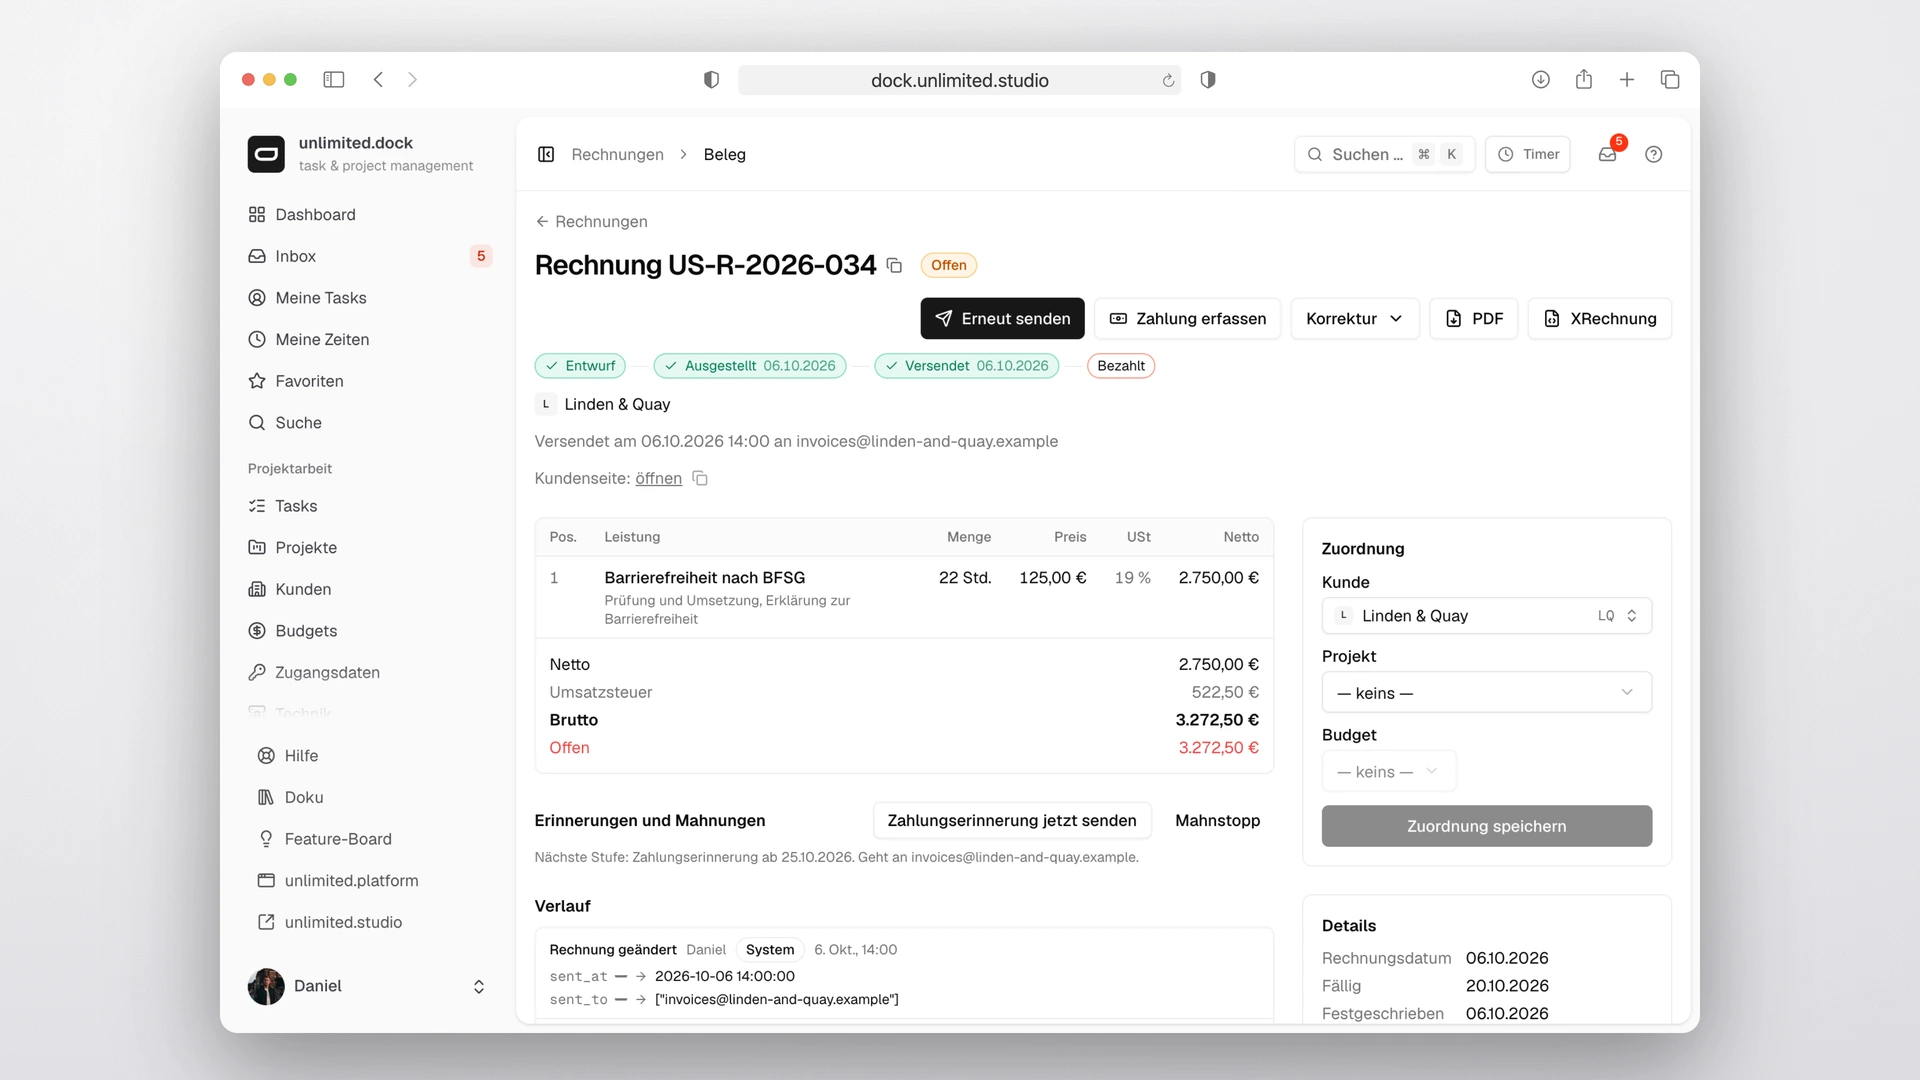
Task: Export the XRechnung
Action: tap(1600, 318)
